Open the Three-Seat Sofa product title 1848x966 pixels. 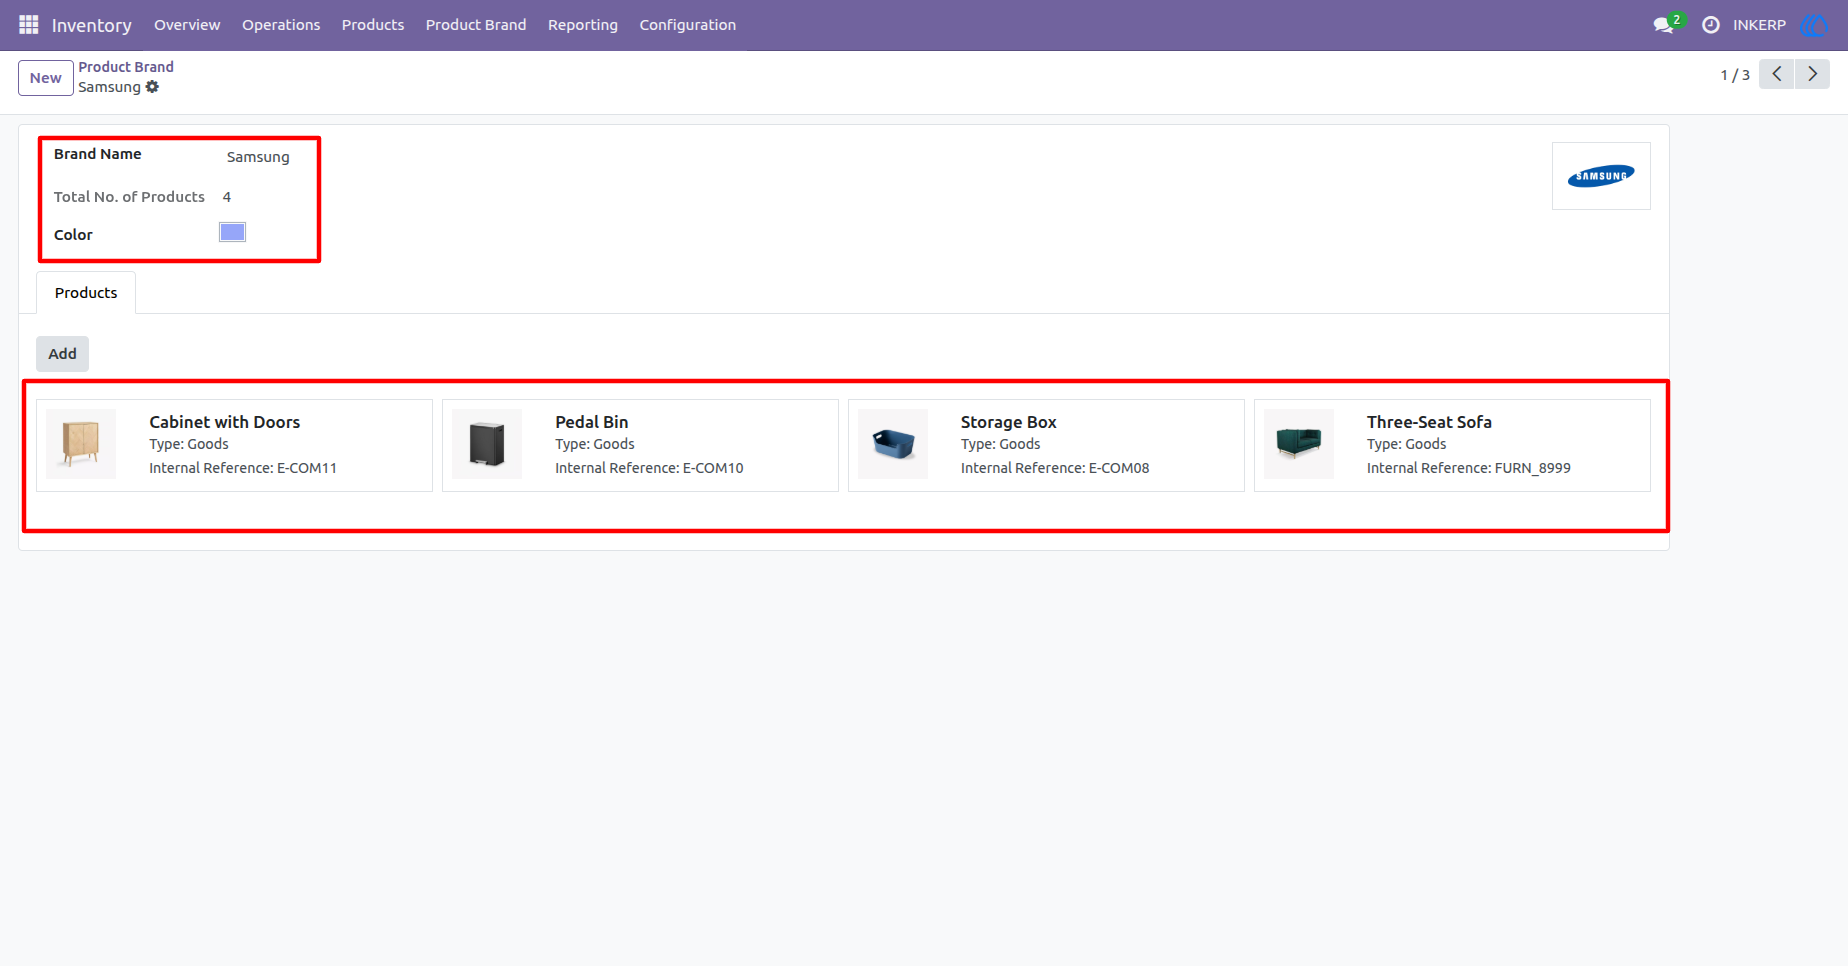(1429, 422)
